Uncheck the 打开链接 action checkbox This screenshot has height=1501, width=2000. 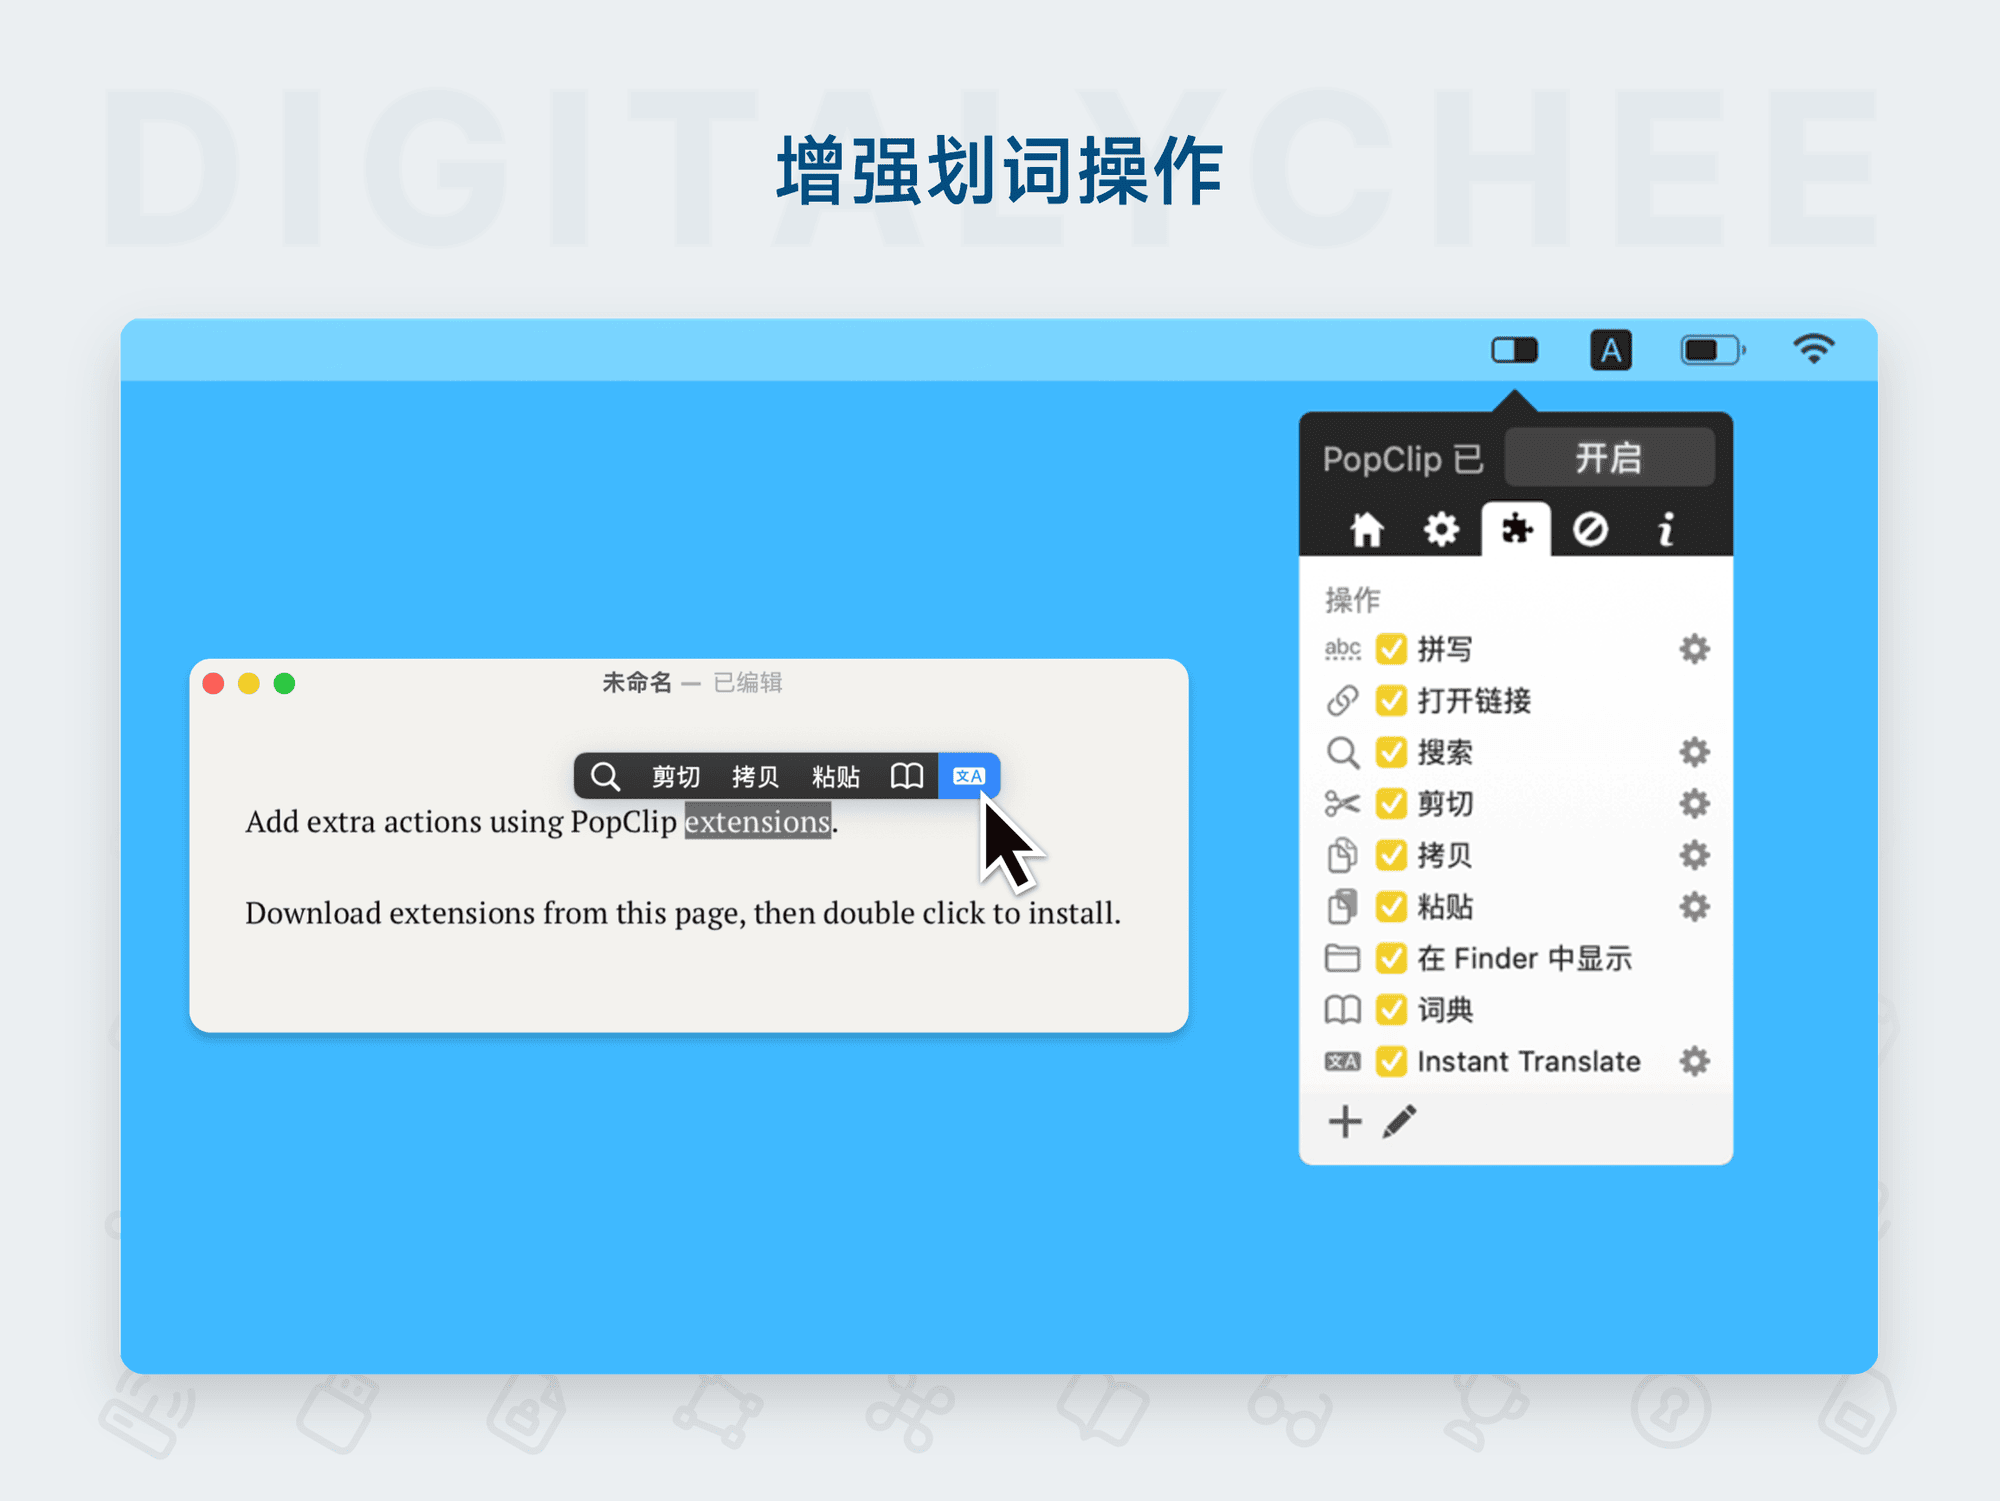[x=1391, y=700]
